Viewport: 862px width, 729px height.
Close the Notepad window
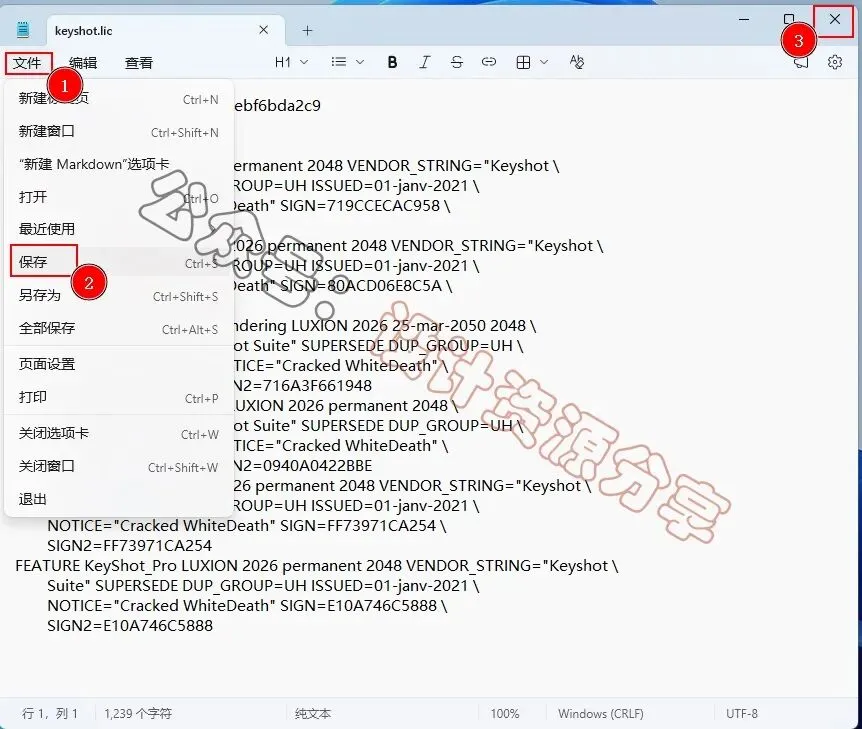(x=835, y=19)
